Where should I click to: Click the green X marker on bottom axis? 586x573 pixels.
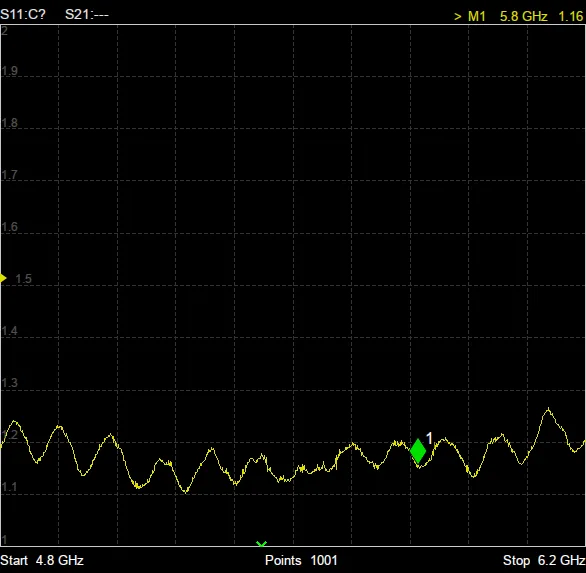[x=262, y=544]
